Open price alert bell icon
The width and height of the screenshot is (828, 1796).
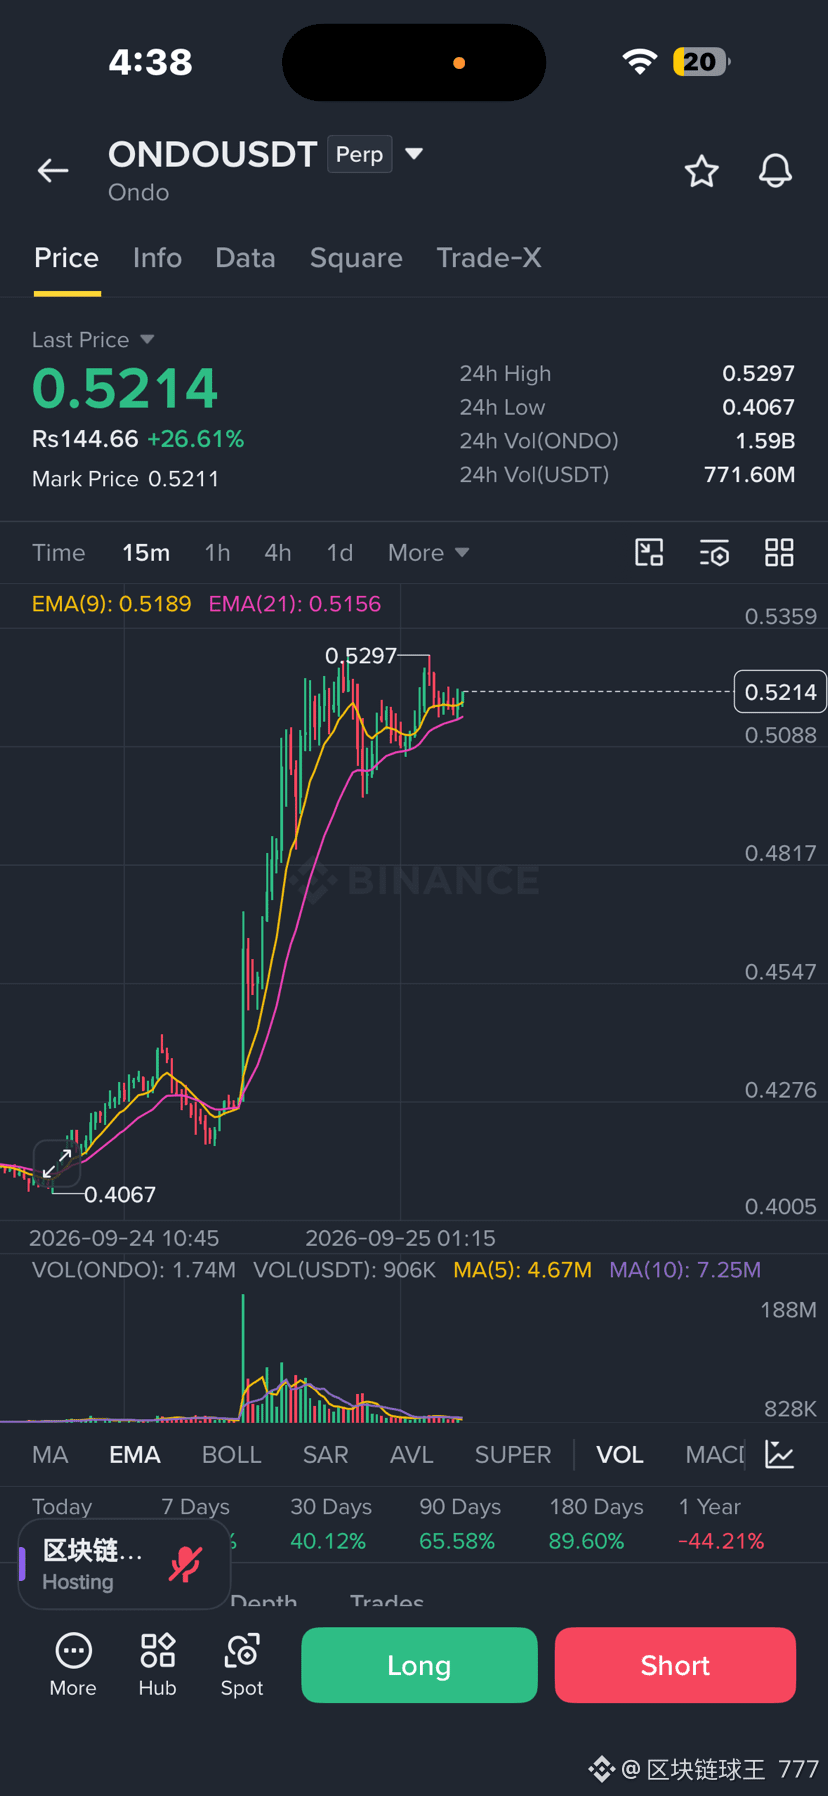pyautogui.click(x=775, y=171)
